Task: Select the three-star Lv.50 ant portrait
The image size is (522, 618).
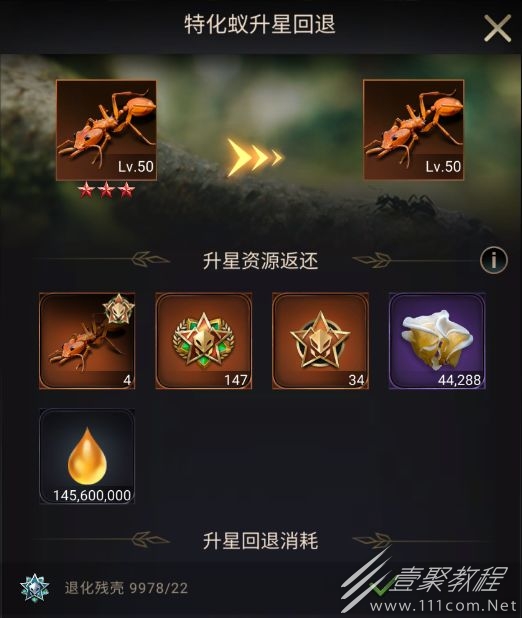Action: [106, 130]
